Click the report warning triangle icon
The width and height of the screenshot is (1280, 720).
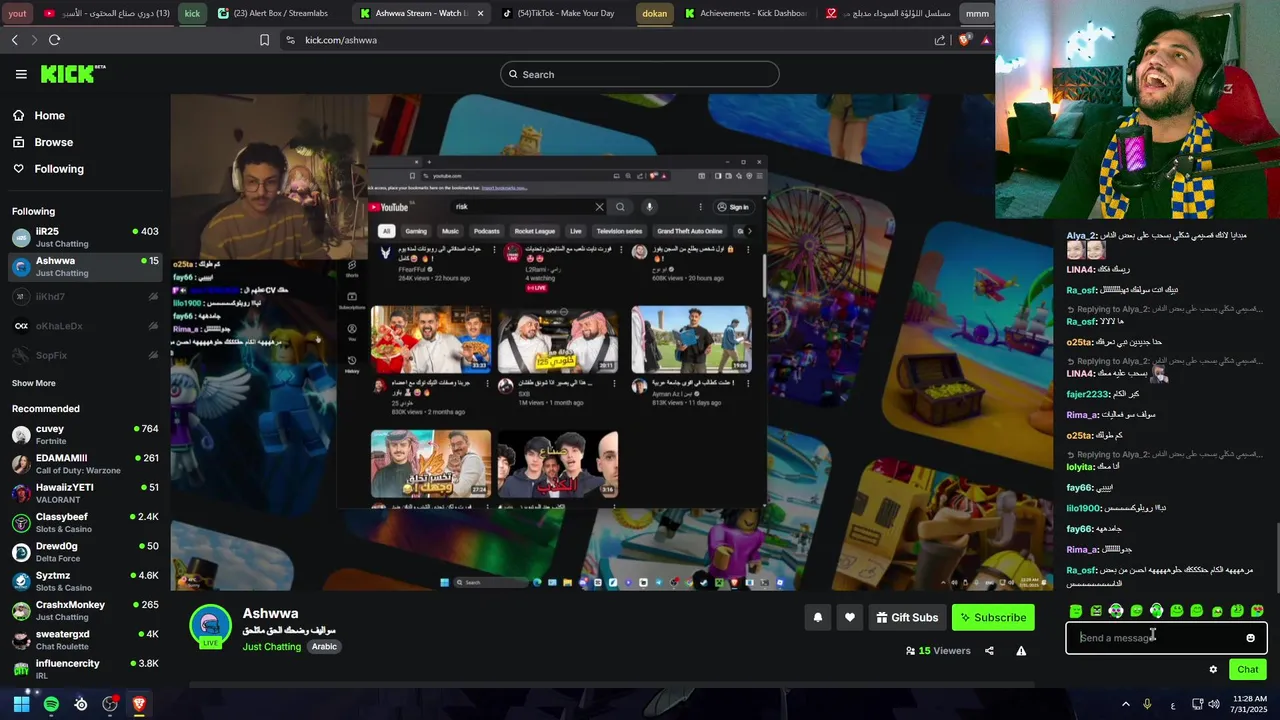tap(1021, 651)
